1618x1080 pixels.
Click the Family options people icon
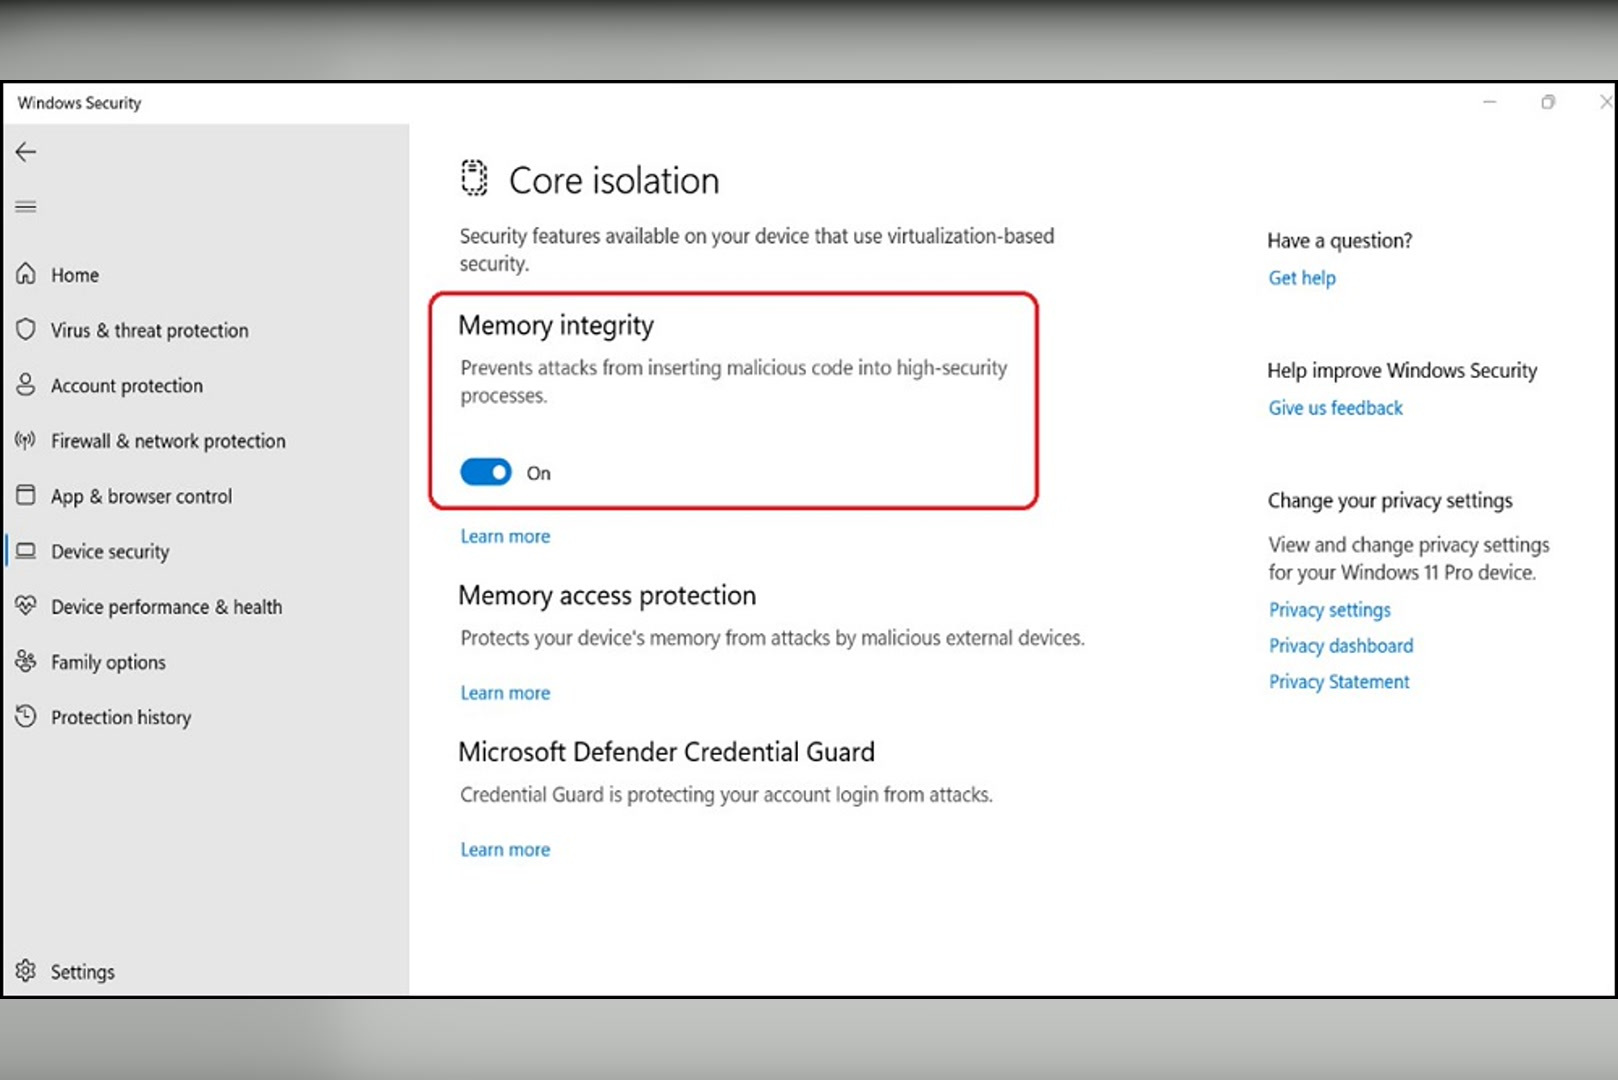pyautogui.click(x=26, y=661)
